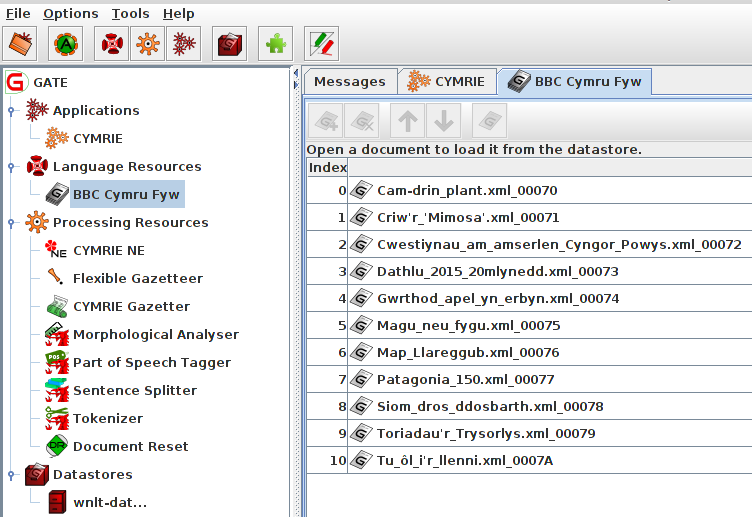
Task: Open the annotation diff tool icon
Action: click(321, 44)
